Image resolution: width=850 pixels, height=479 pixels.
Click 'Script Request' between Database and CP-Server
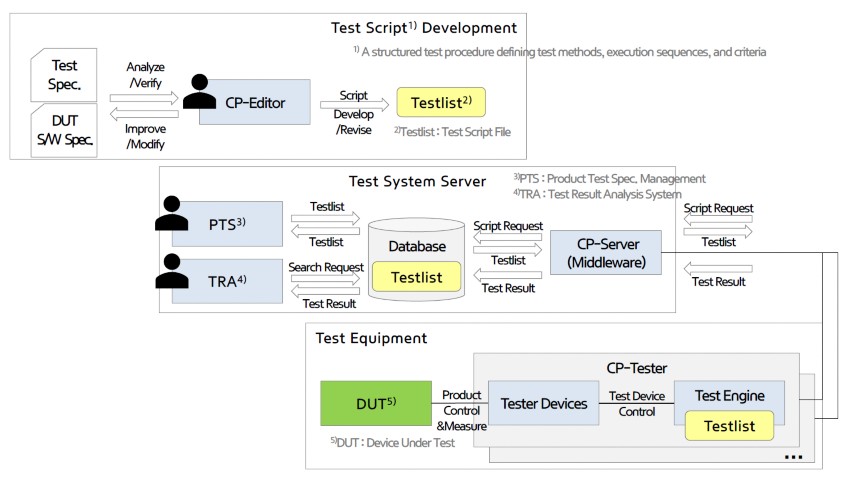pyautogui.click(x=508, y=226)
